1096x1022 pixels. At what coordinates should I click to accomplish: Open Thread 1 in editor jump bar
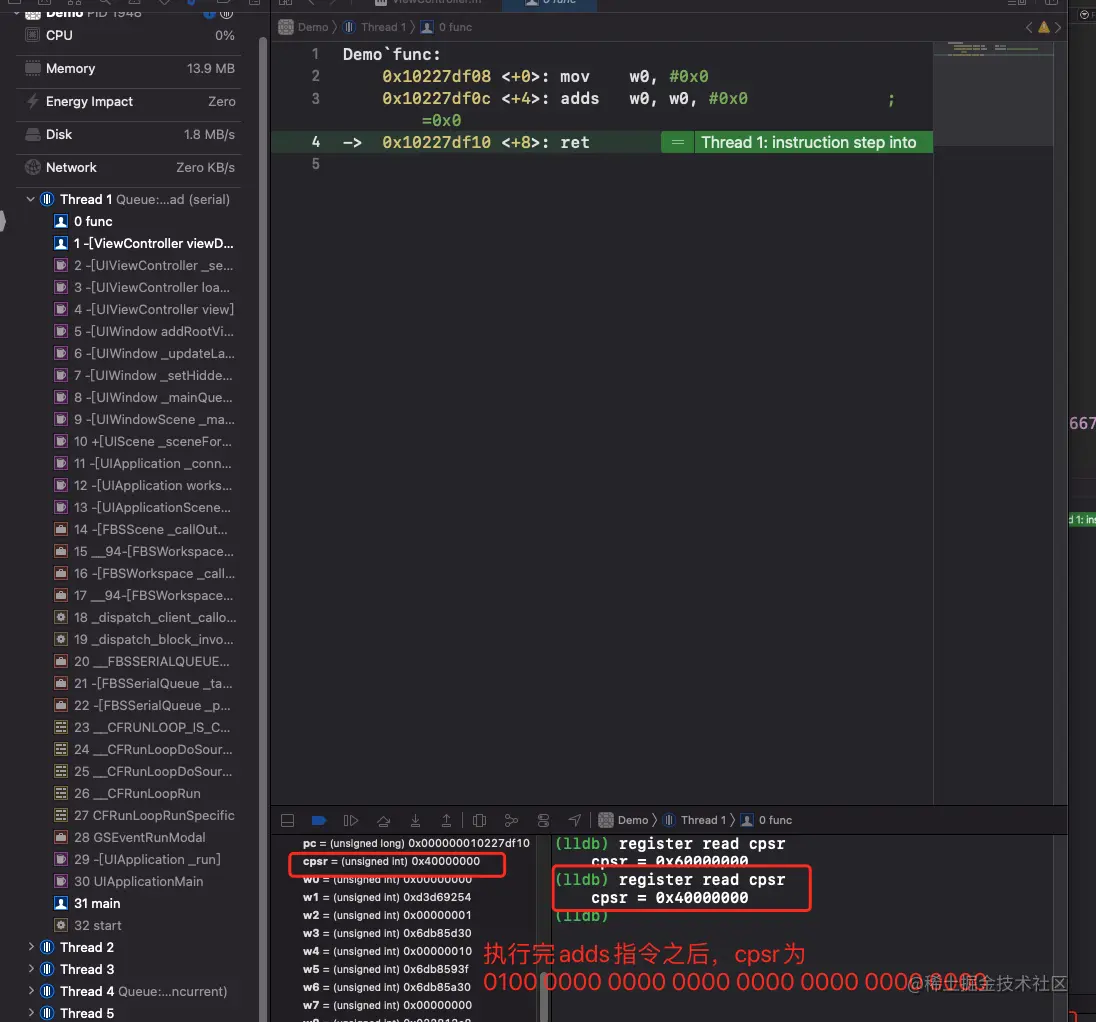coord(375,27)
